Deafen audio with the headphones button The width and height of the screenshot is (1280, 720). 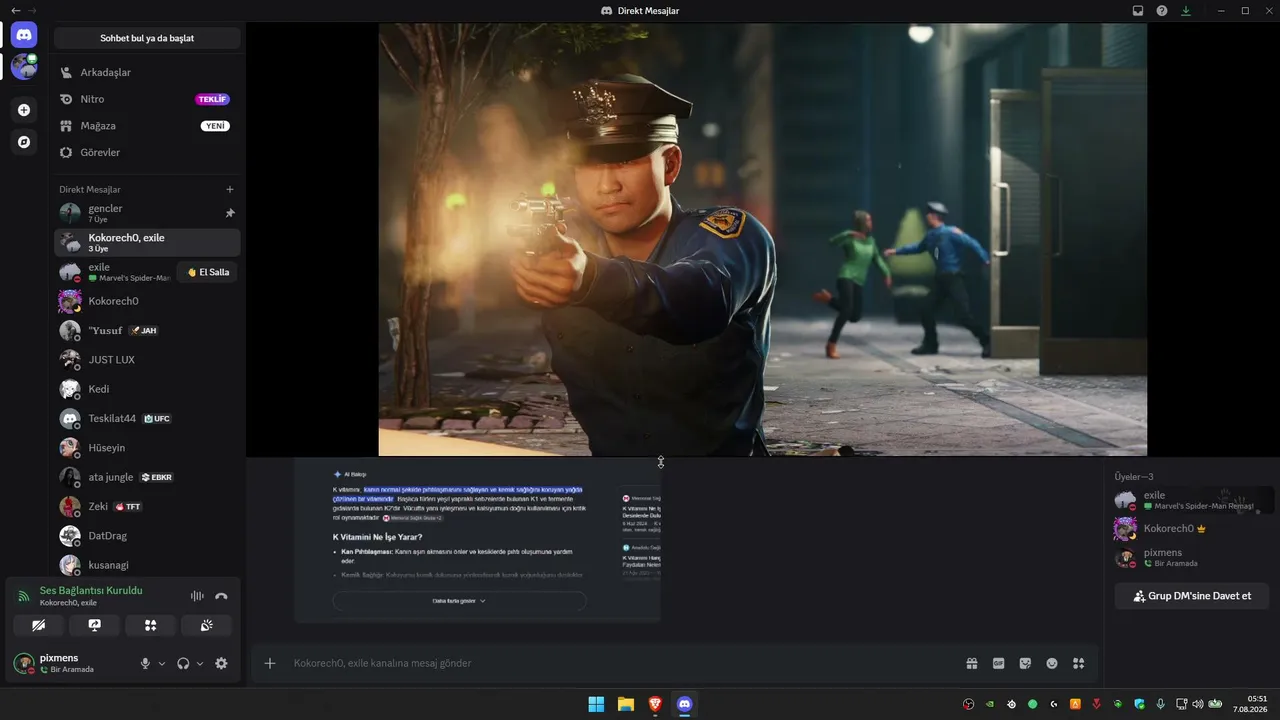pyautogui.click(x=183, y=663)
